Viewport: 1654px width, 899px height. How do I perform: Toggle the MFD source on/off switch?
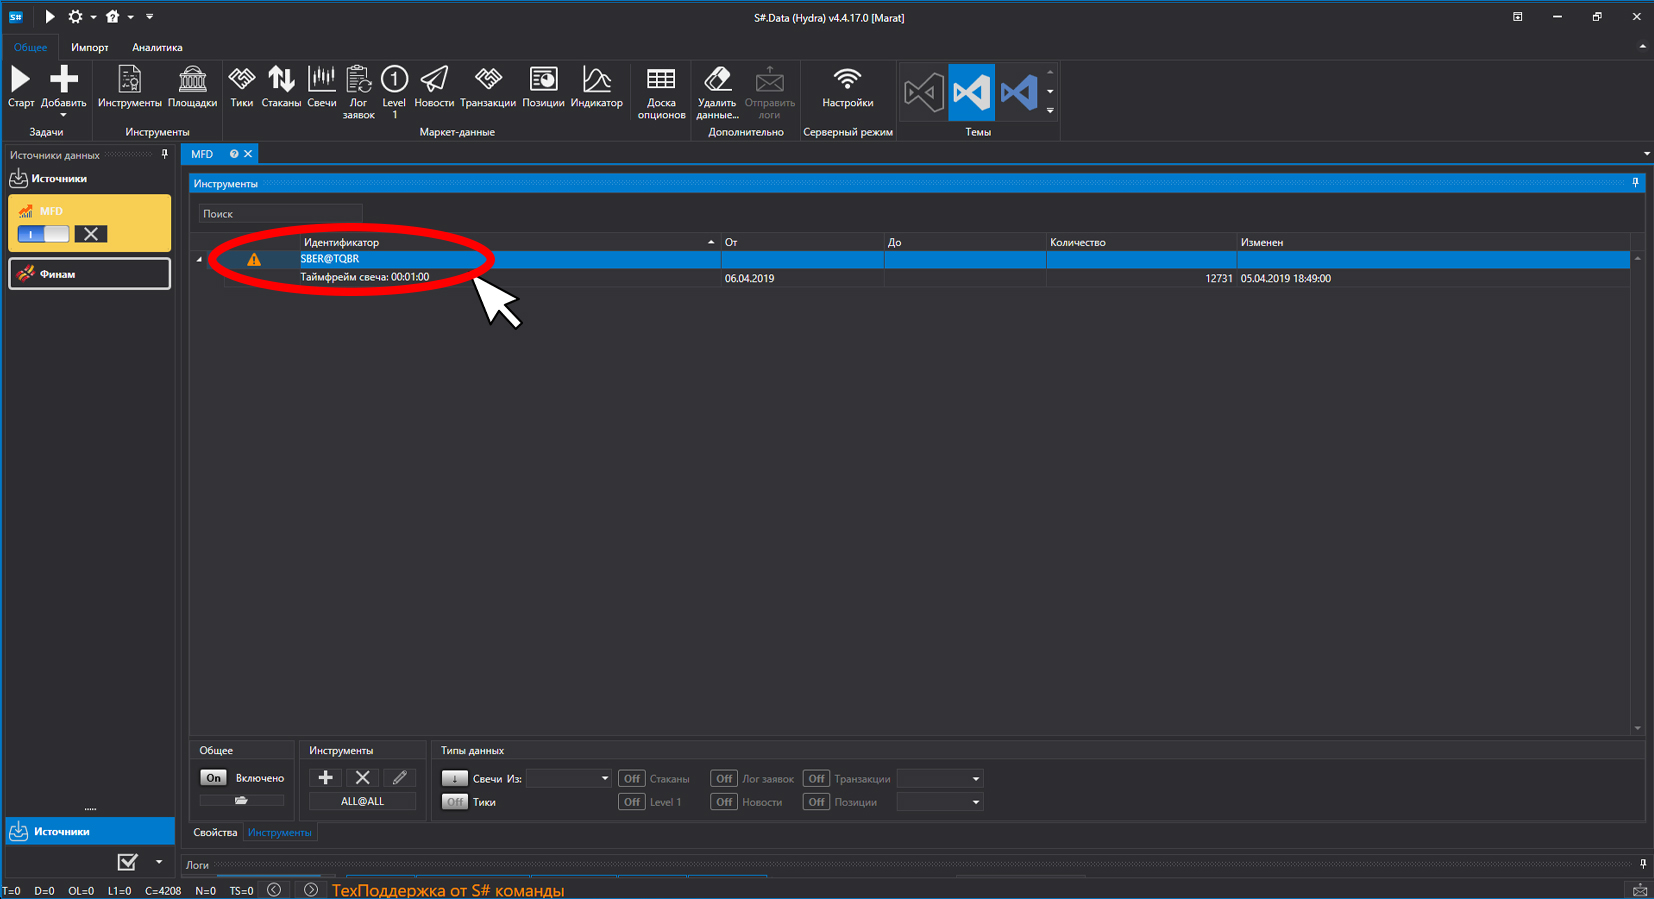(x=43, y=234)
